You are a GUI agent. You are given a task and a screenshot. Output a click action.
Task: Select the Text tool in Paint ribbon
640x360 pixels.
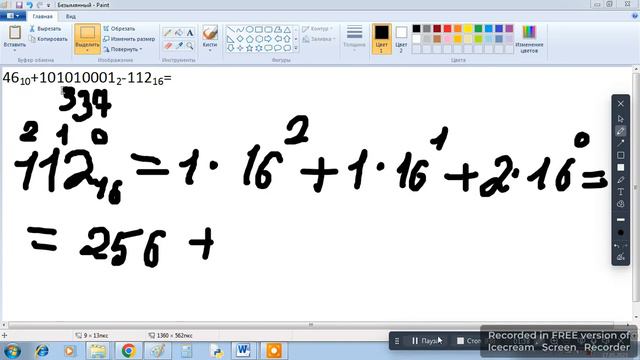(190, 33)
